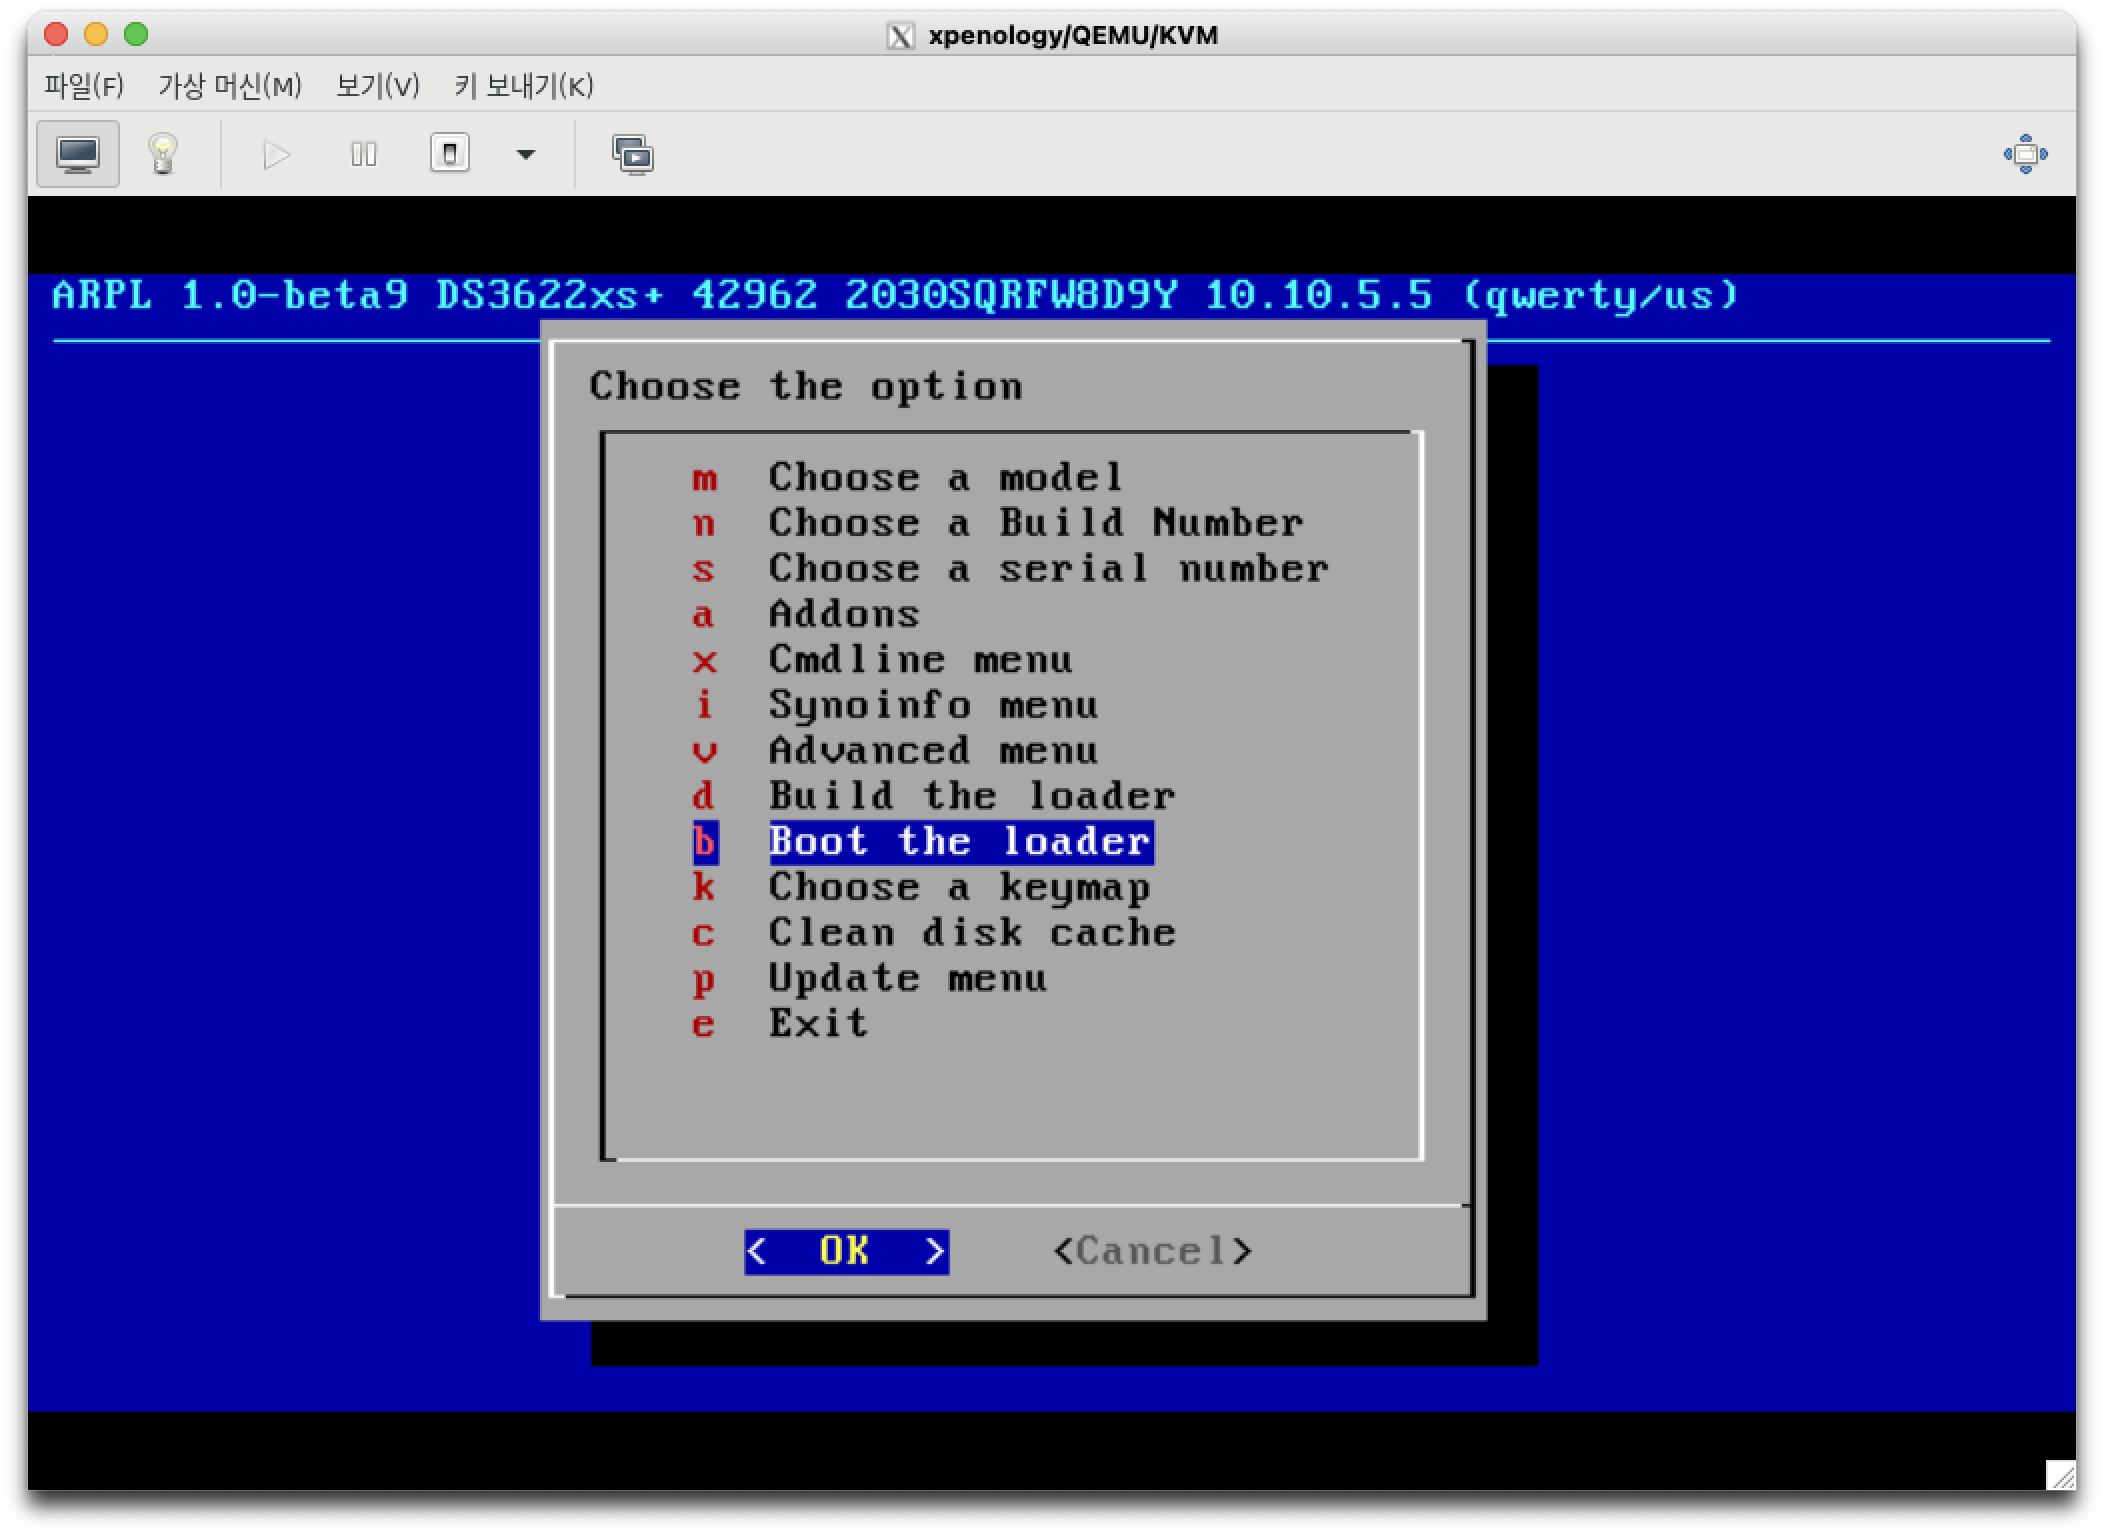2104x1534 pixels.
Task: Toggle fullscreen console mode
Action: coord(2023,155)
